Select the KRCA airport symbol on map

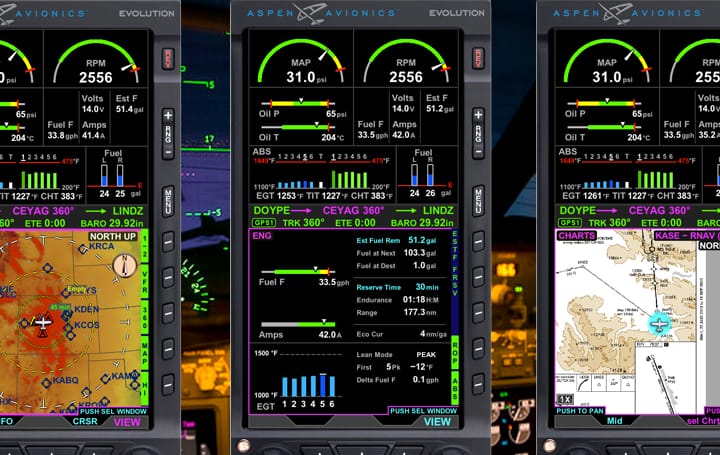(82, 249)
